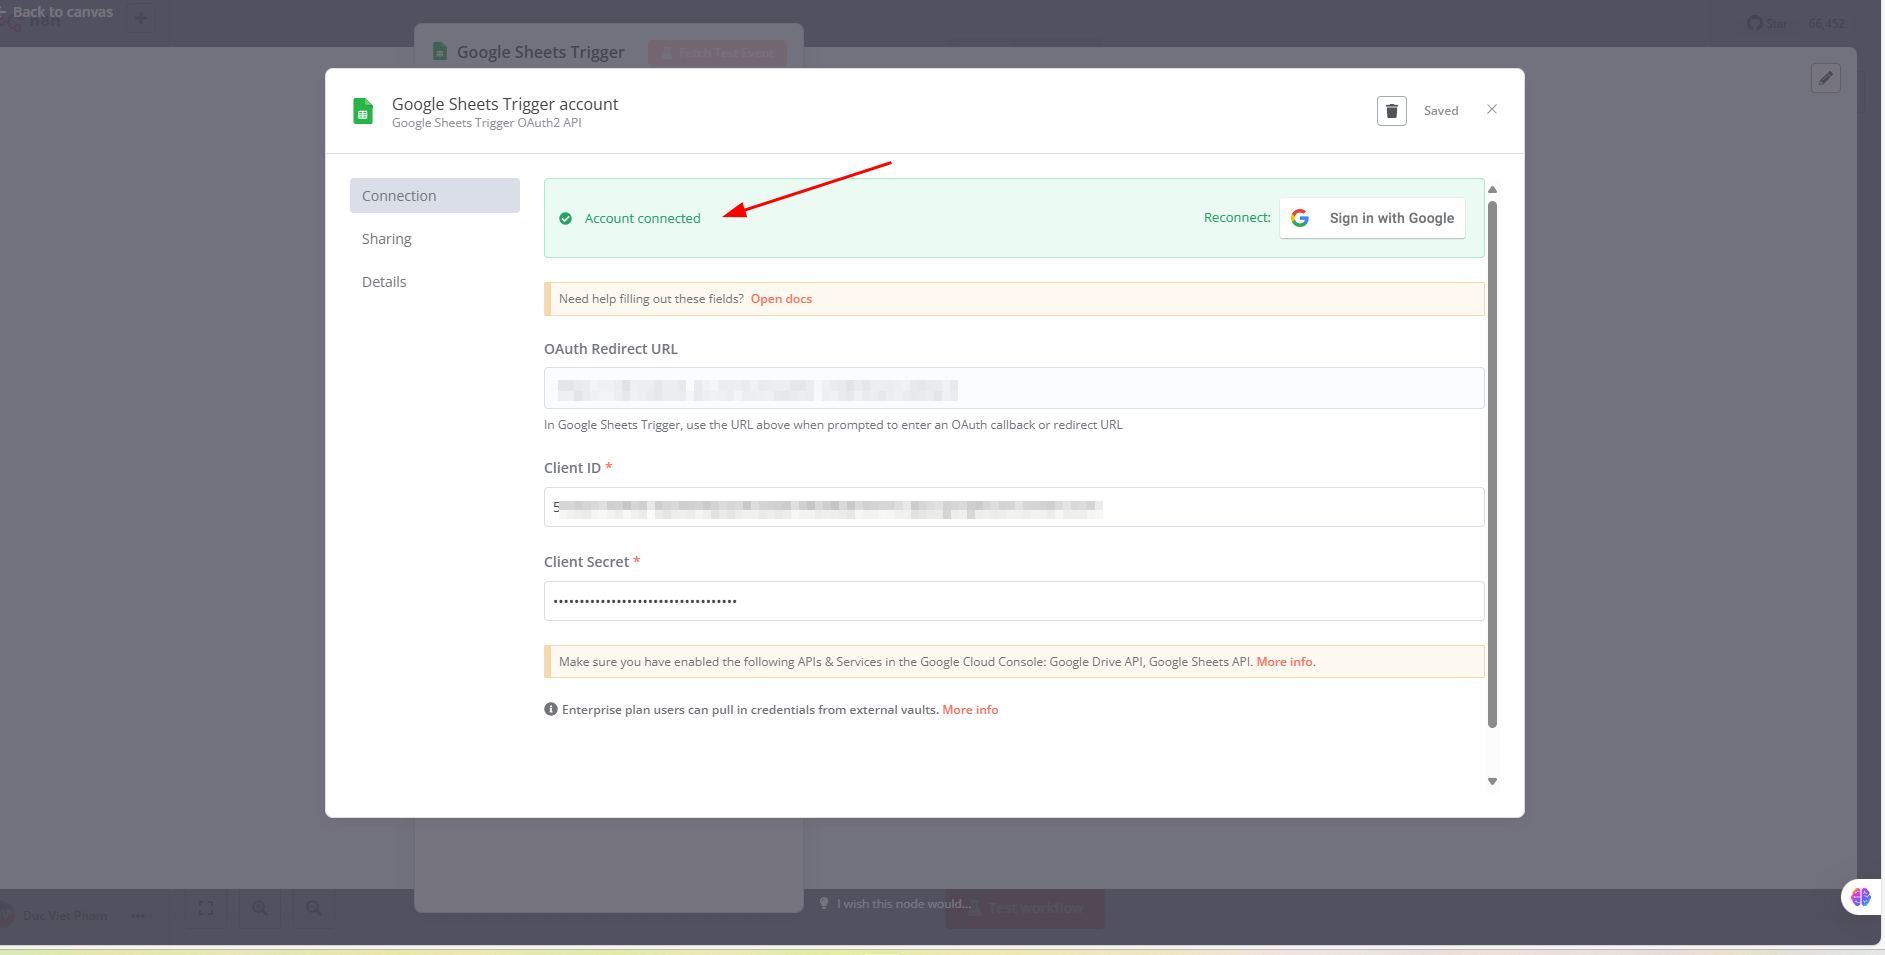Screen dimensions: 1885x955
Task: Delete the credential with the trash icon
Action: coord(1391,111)
